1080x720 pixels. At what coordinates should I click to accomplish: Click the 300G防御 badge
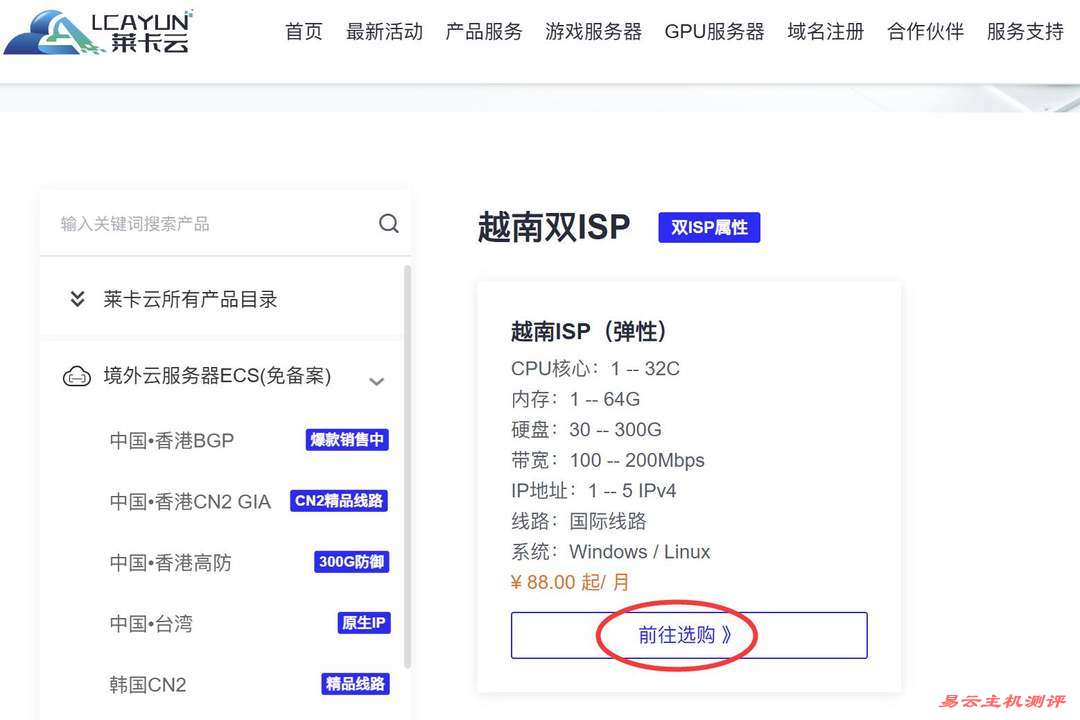click(x=351, y=561)
